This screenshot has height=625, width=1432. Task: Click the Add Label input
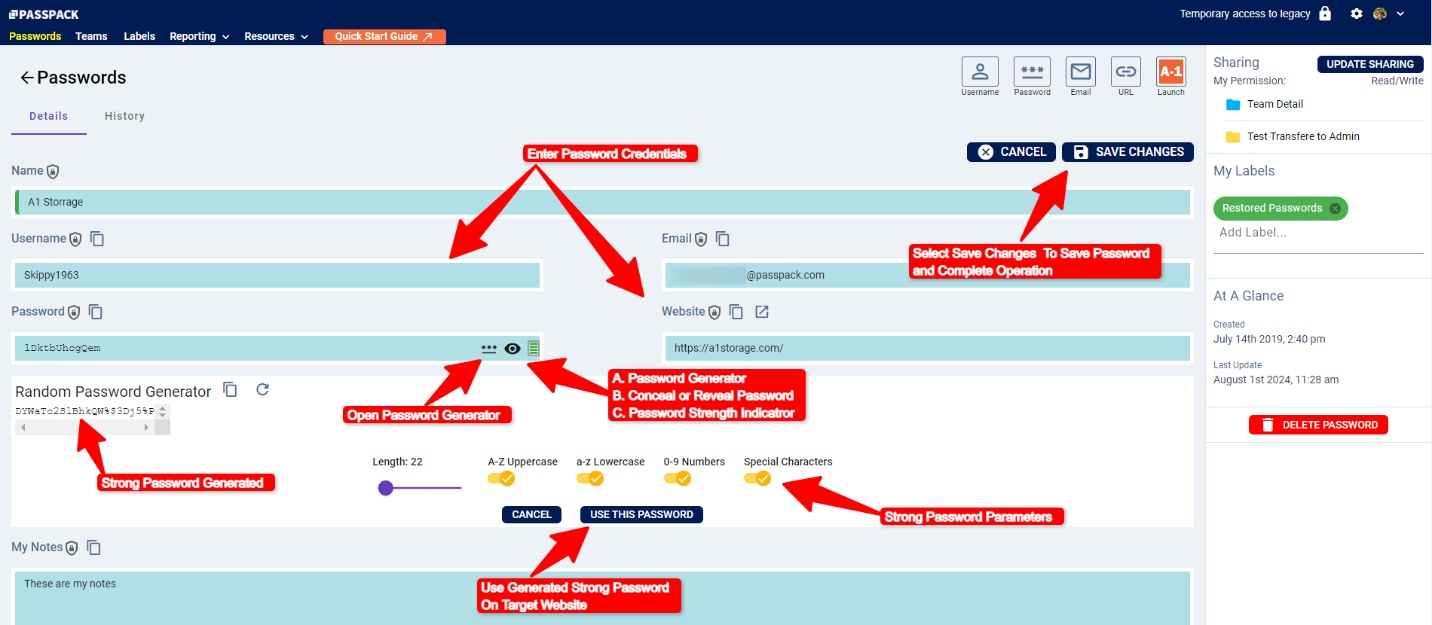coord(1318,233)
